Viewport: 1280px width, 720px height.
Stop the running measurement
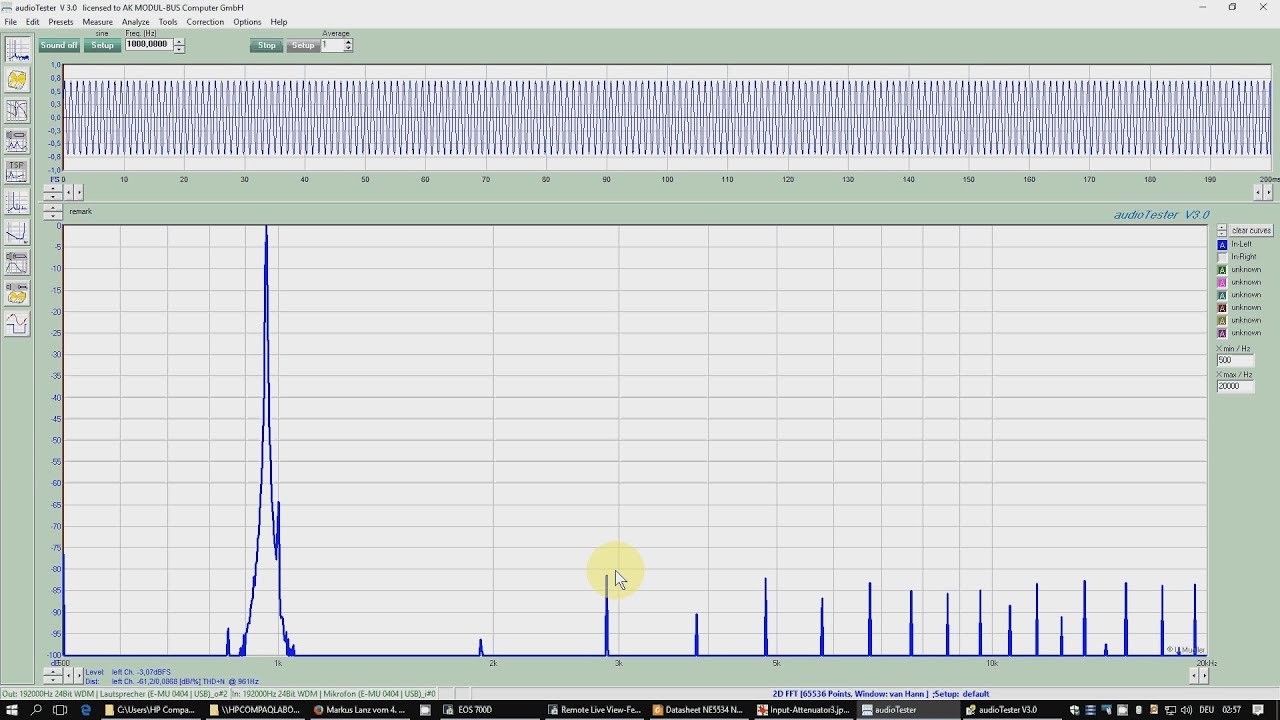(x=267, y=45)
